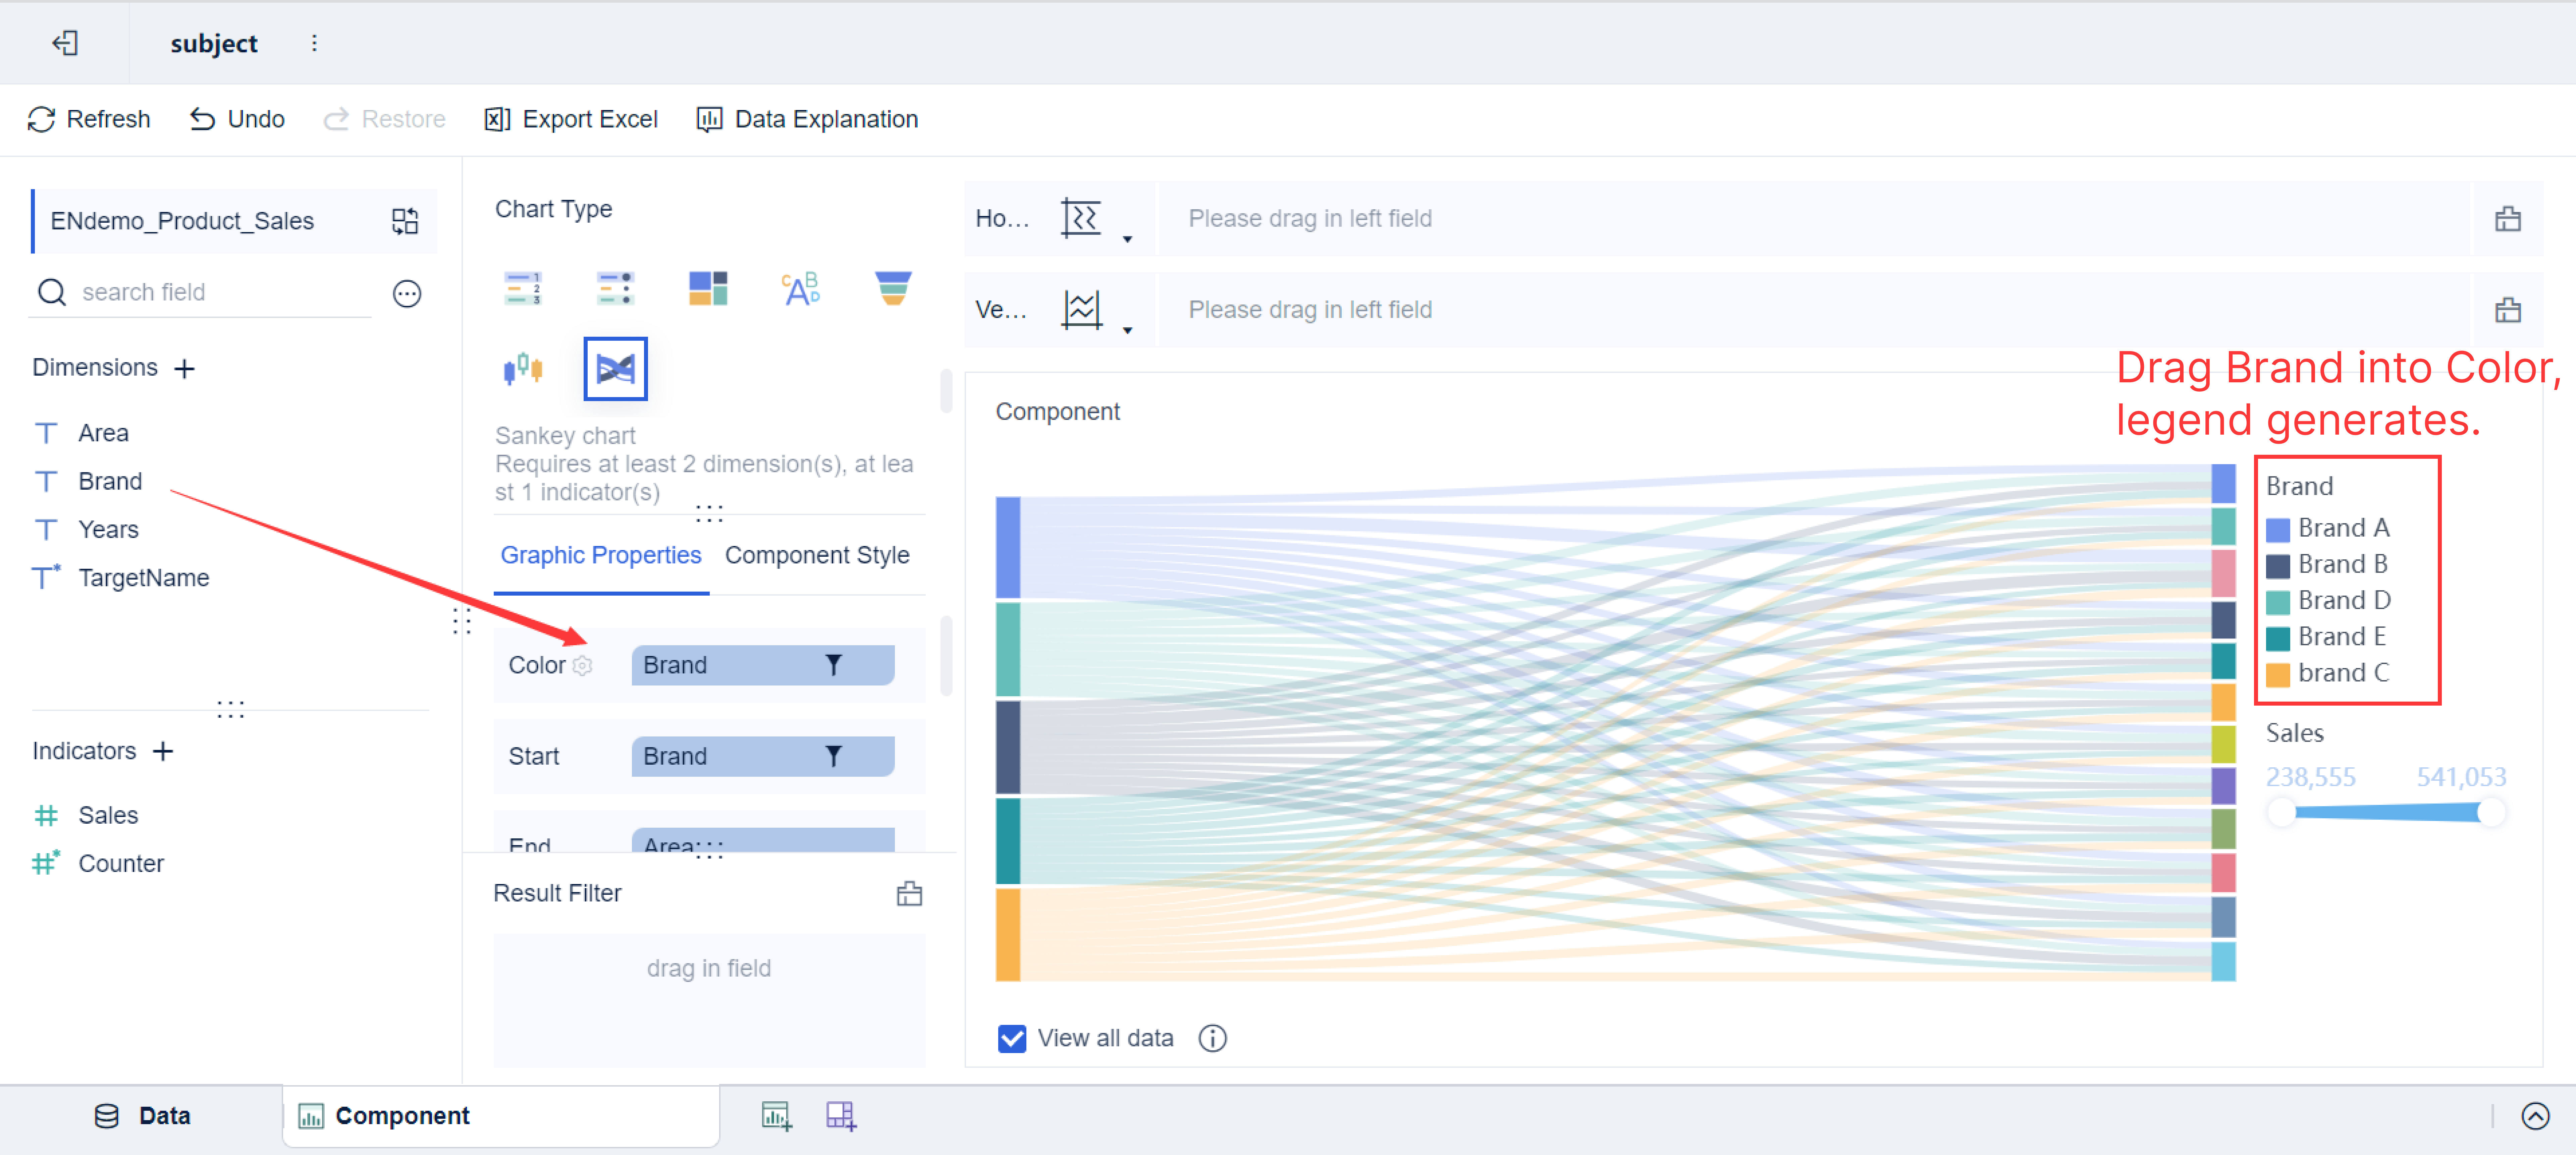Click the back/exit icon beside subject
This screenshot has width=2576, height=1155.
(x=65, y=43)
